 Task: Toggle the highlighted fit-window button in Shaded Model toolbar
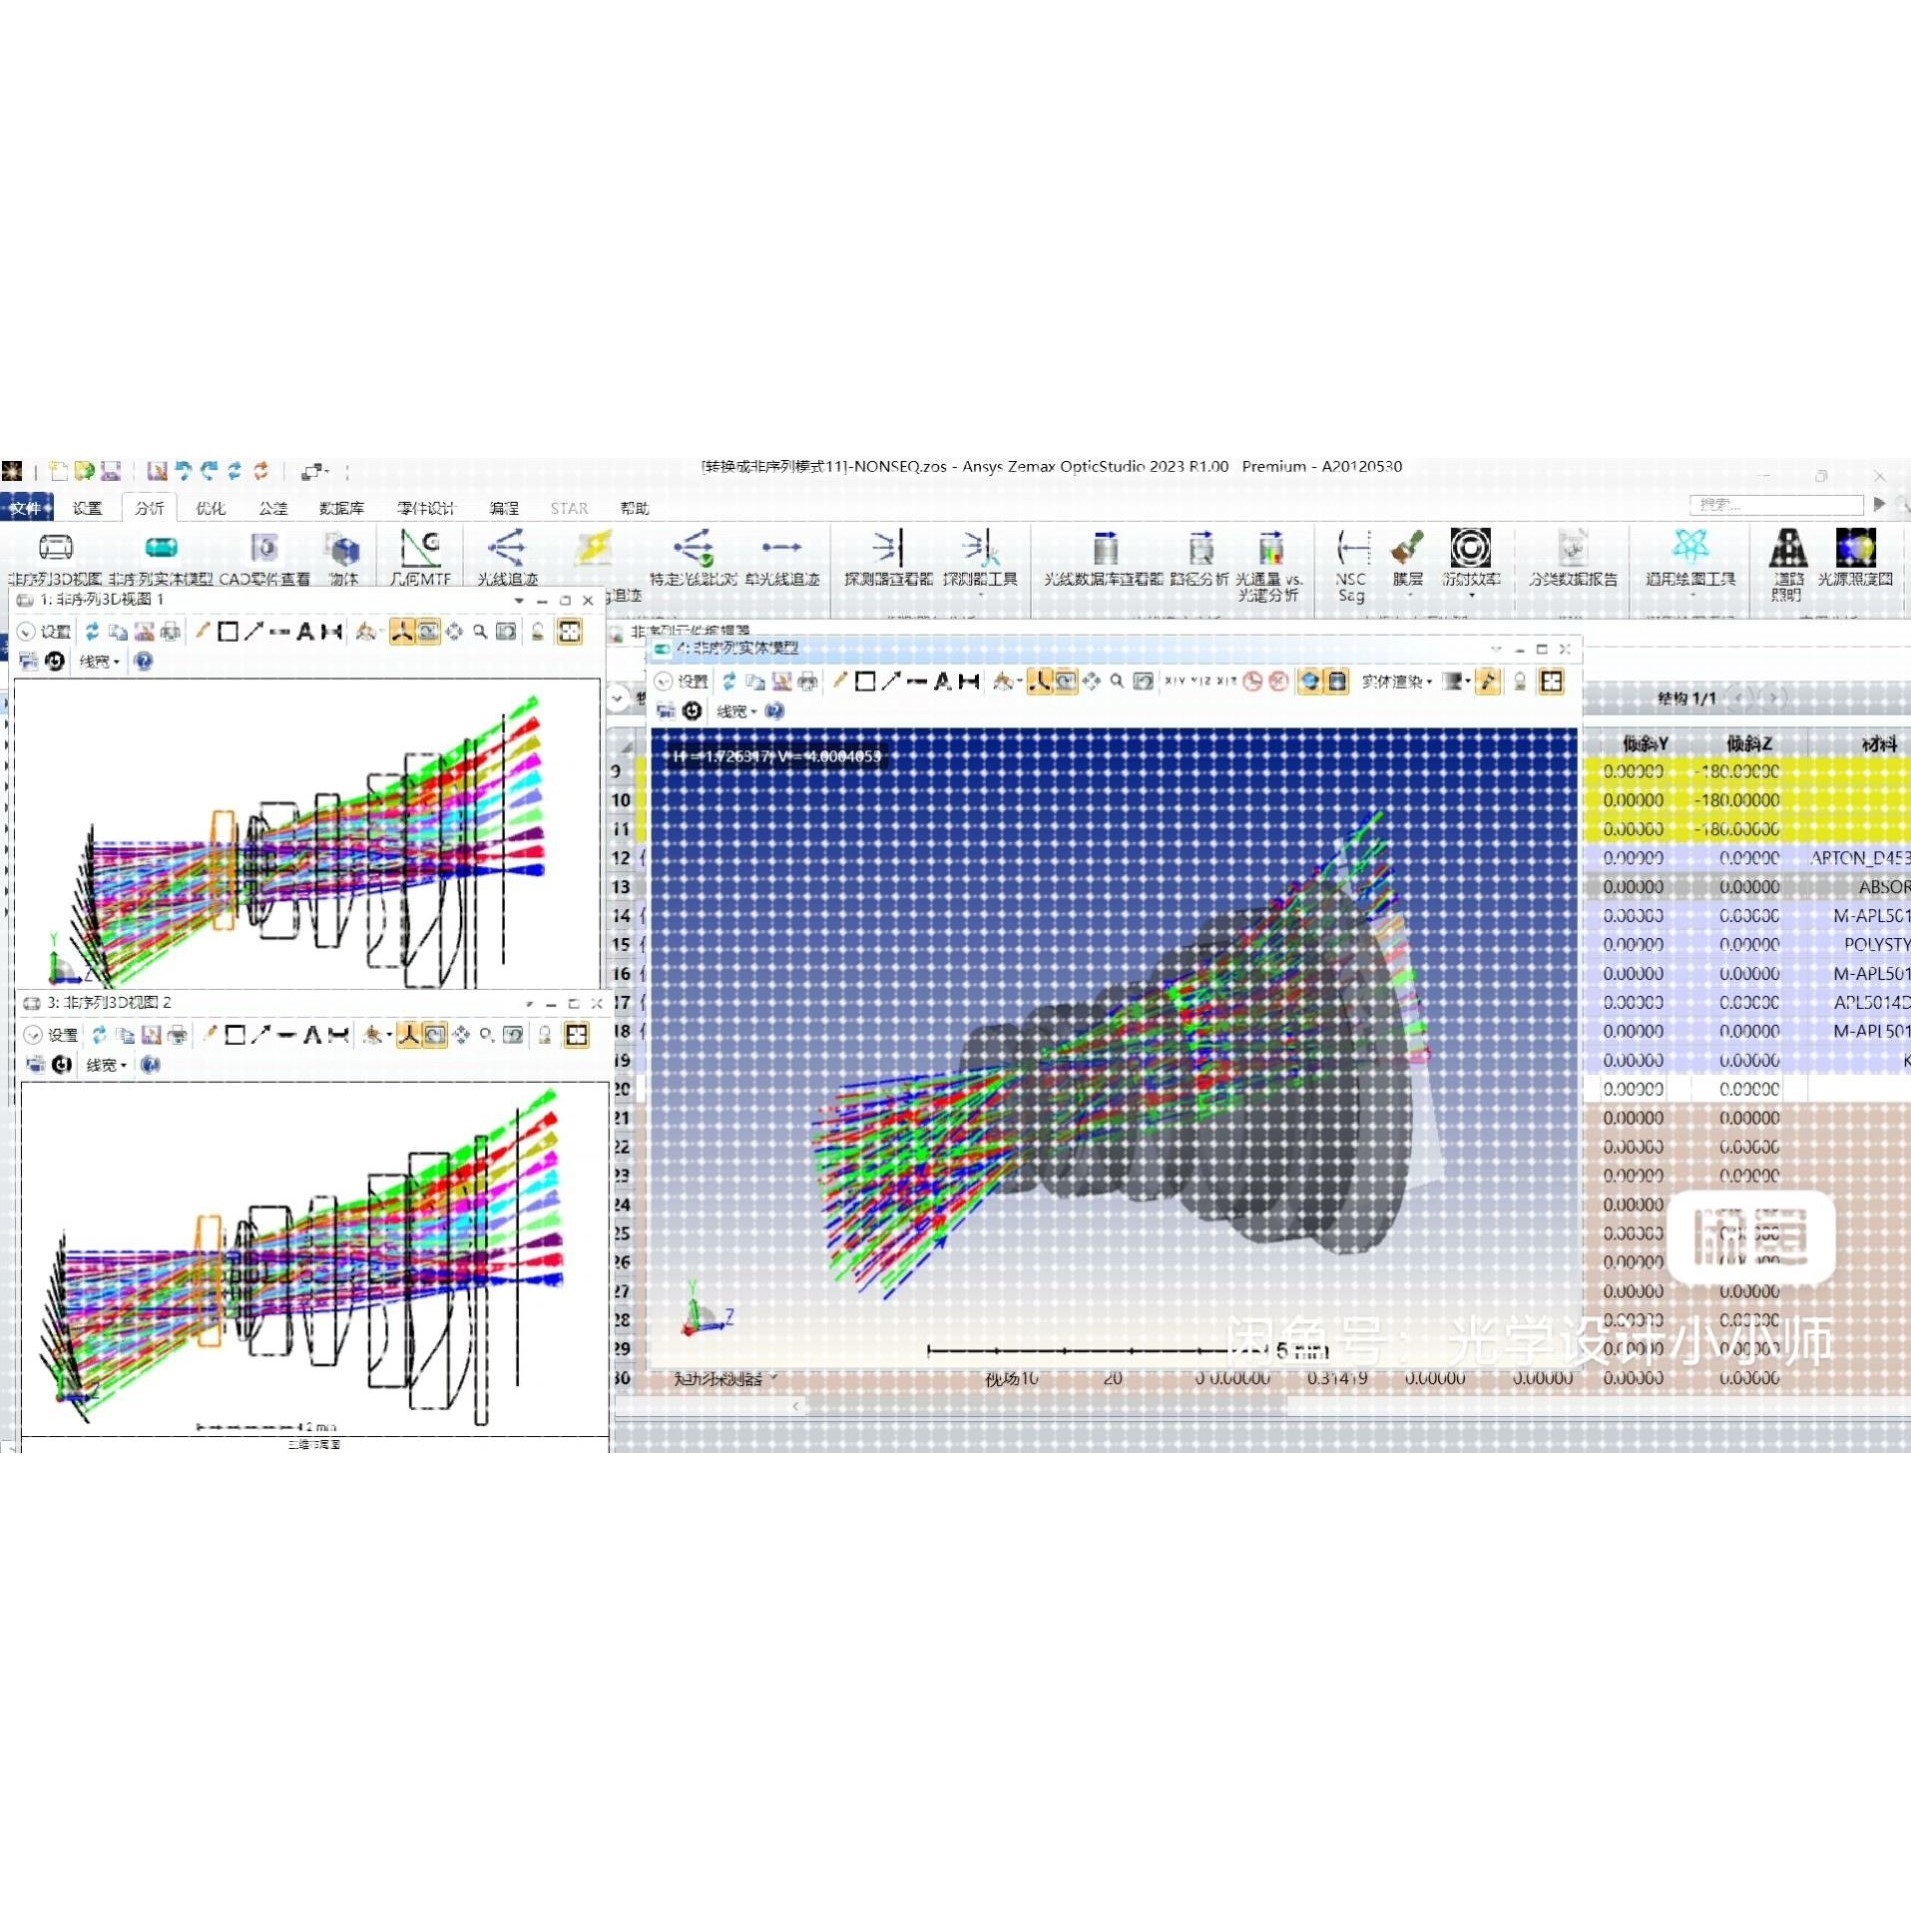pyautogui.click(x=1551, y=681)
